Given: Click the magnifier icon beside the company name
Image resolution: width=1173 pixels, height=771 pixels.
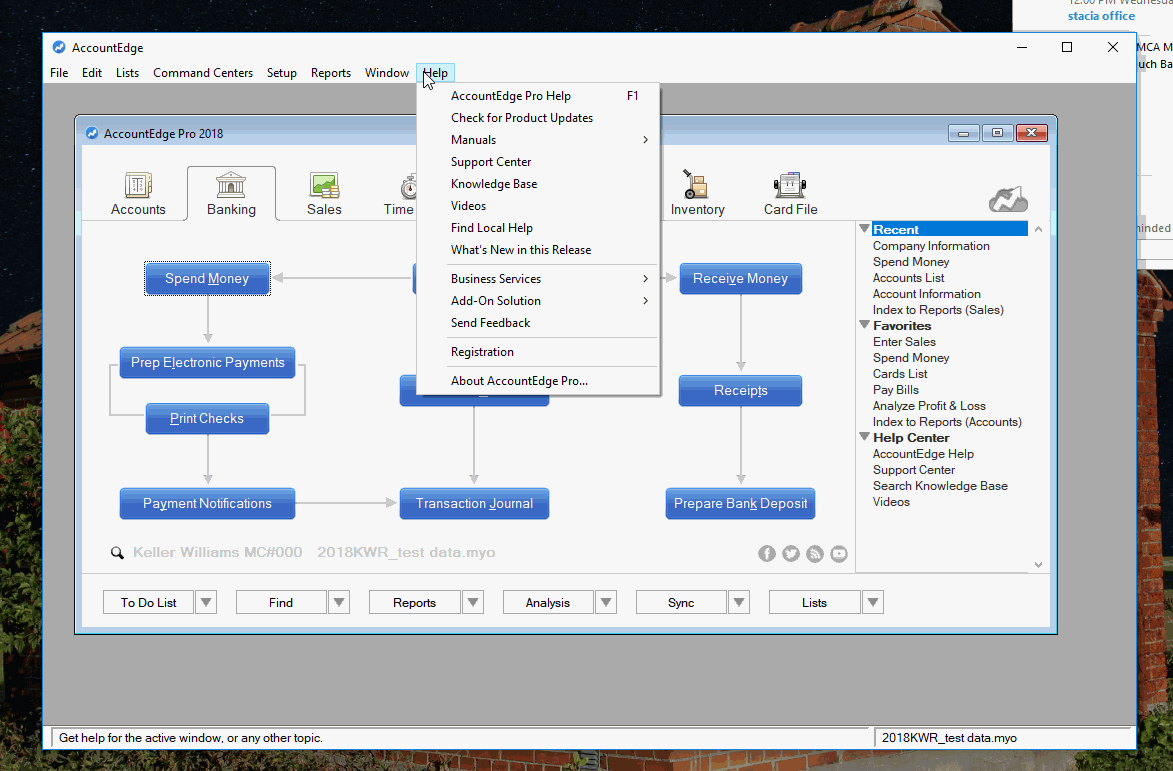Looking at the screenshot, I should click(x=117, y=553).
